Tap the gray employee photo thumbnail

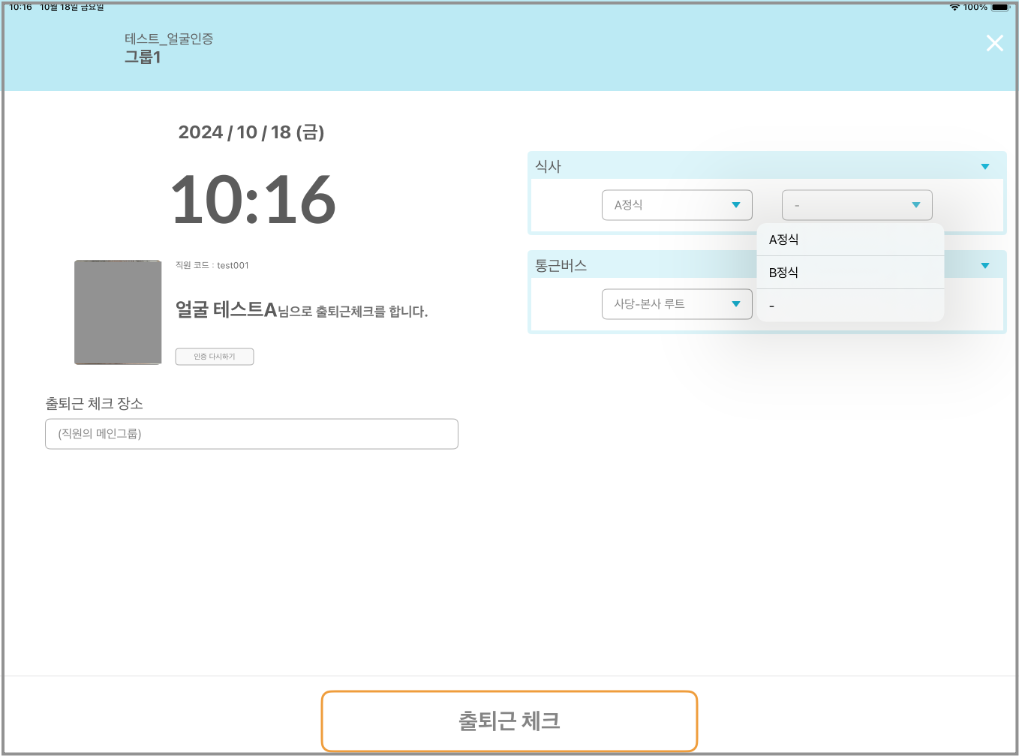[x=117, y=312]
